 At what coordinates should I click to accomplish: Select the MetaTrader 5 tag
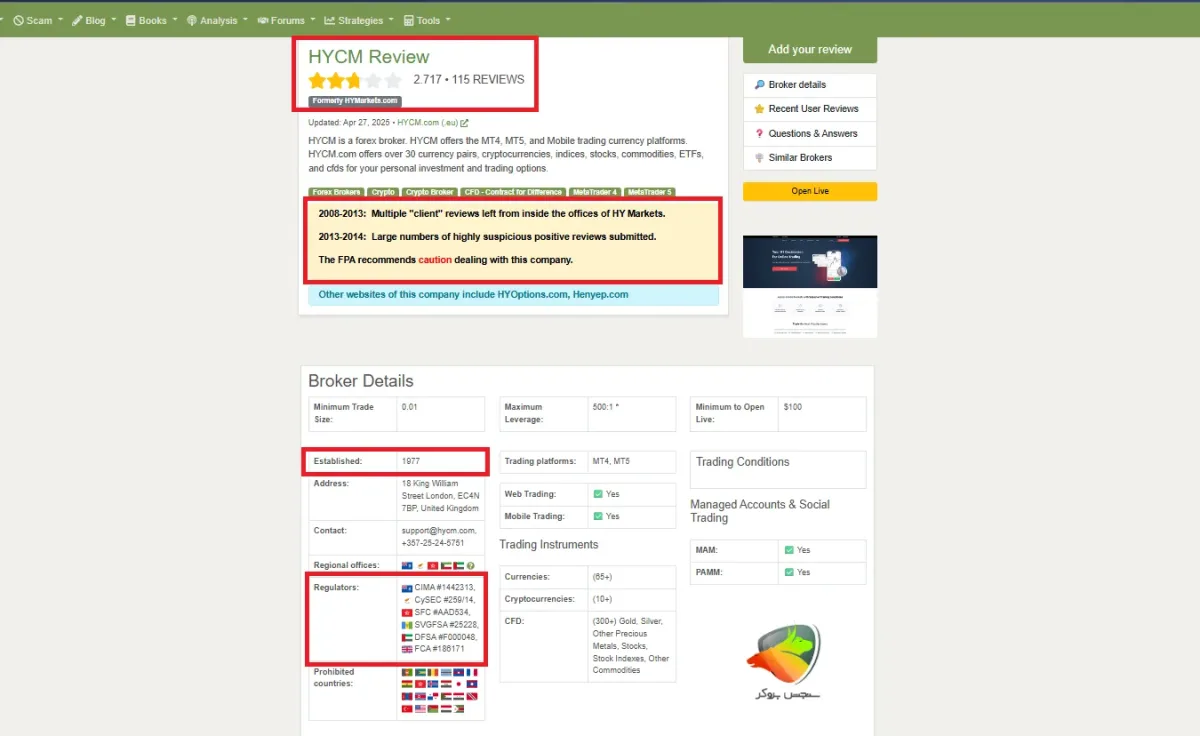point(650,192)
